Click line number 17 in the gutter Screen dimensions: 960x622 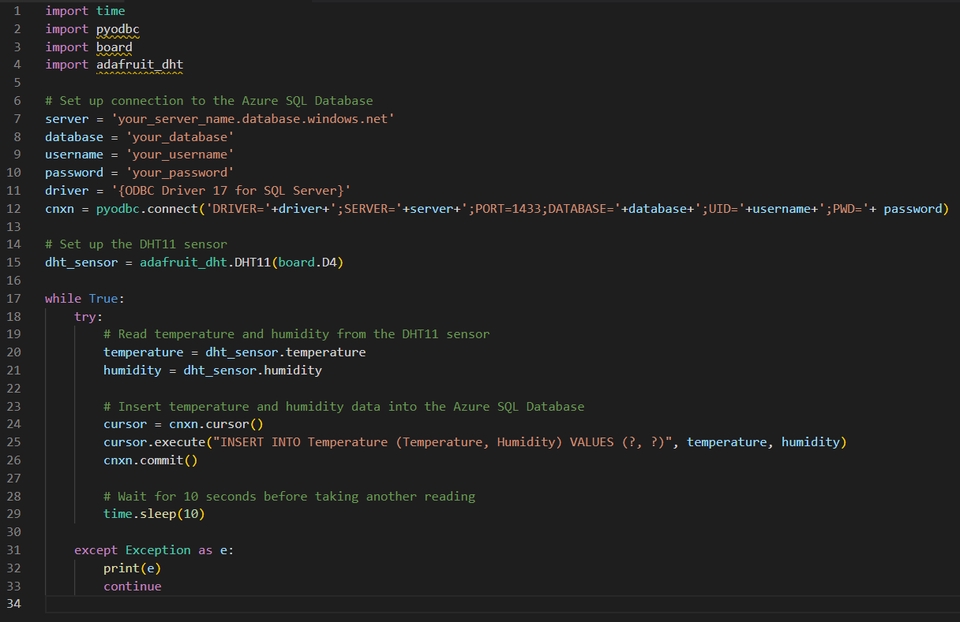[x=13, y=298]
